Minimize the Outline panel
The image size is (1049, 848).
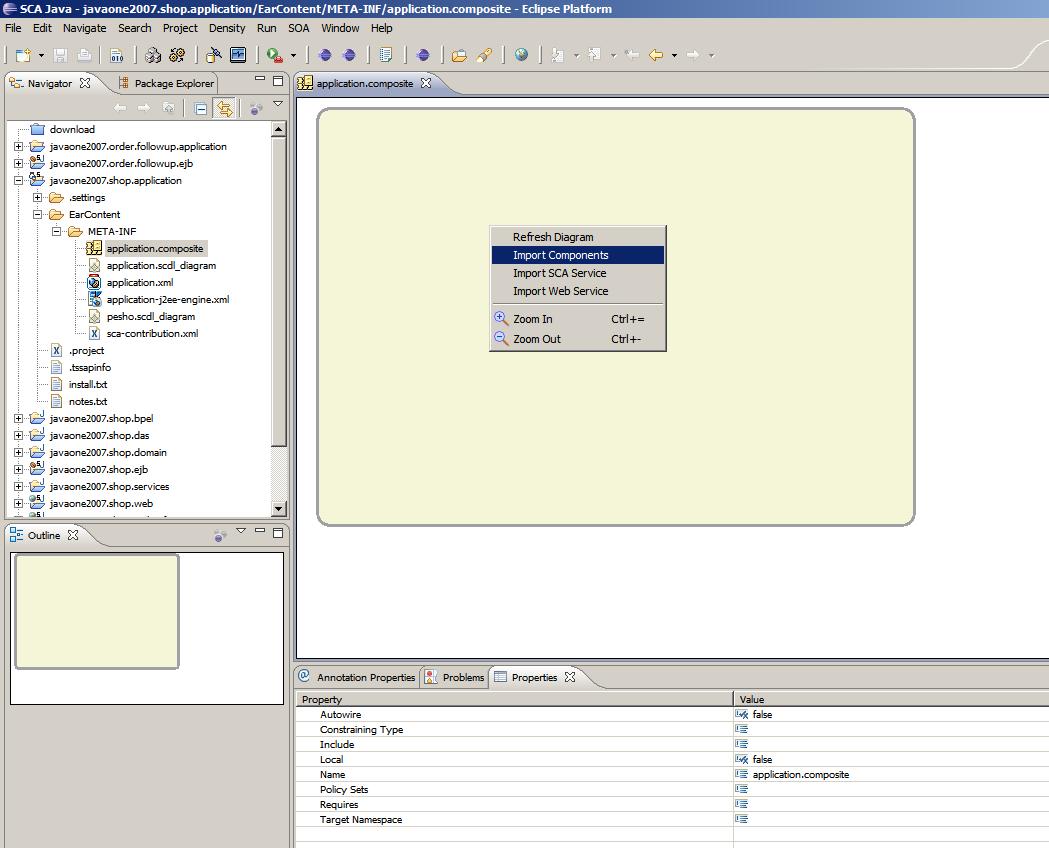260,532
